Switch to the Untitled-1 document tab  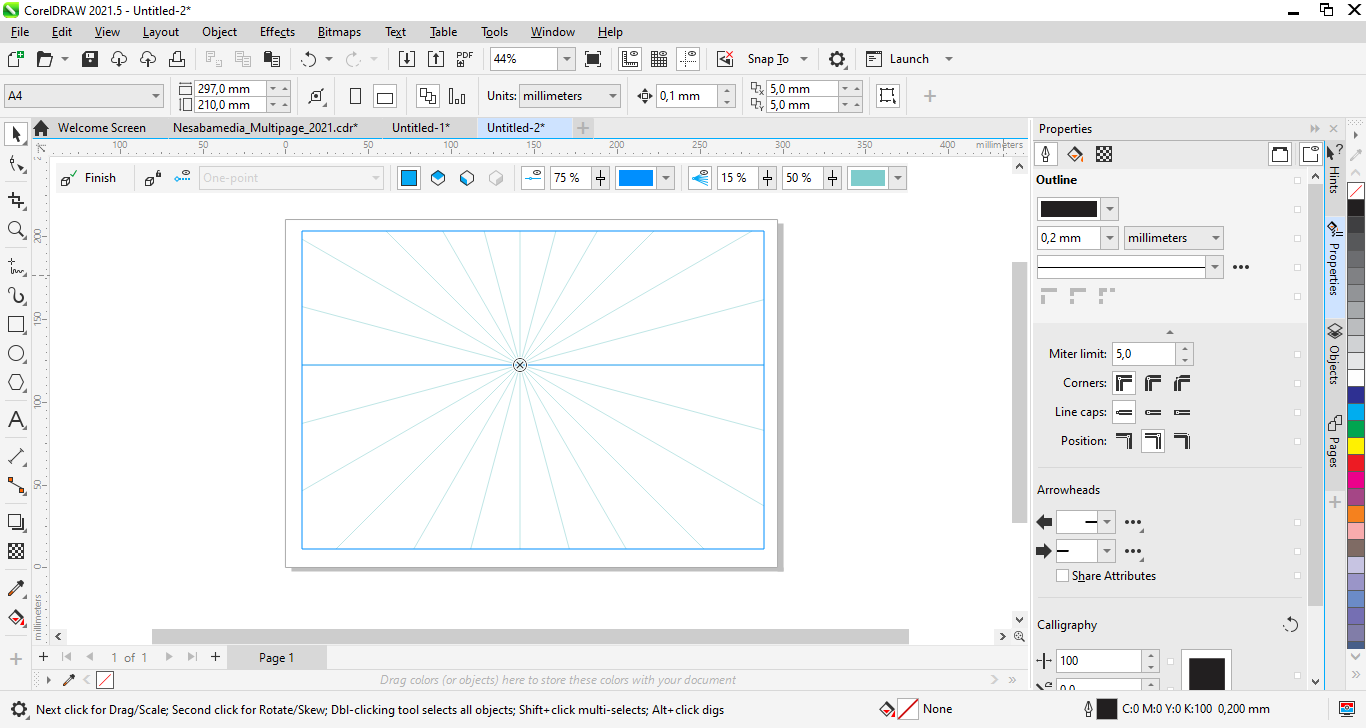coord(420,128)
